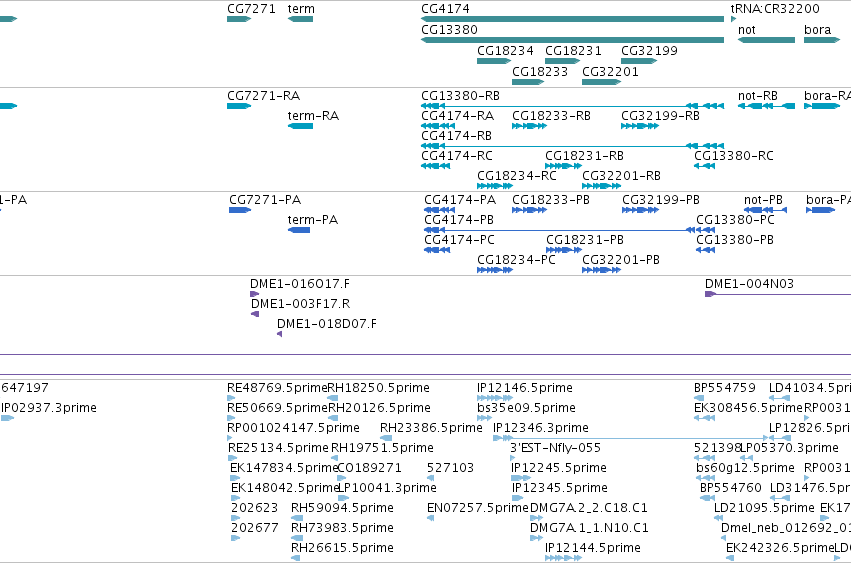The image size is (851, 563).
Task: Click protein CG18231-PB
Action: pos(585,241)
